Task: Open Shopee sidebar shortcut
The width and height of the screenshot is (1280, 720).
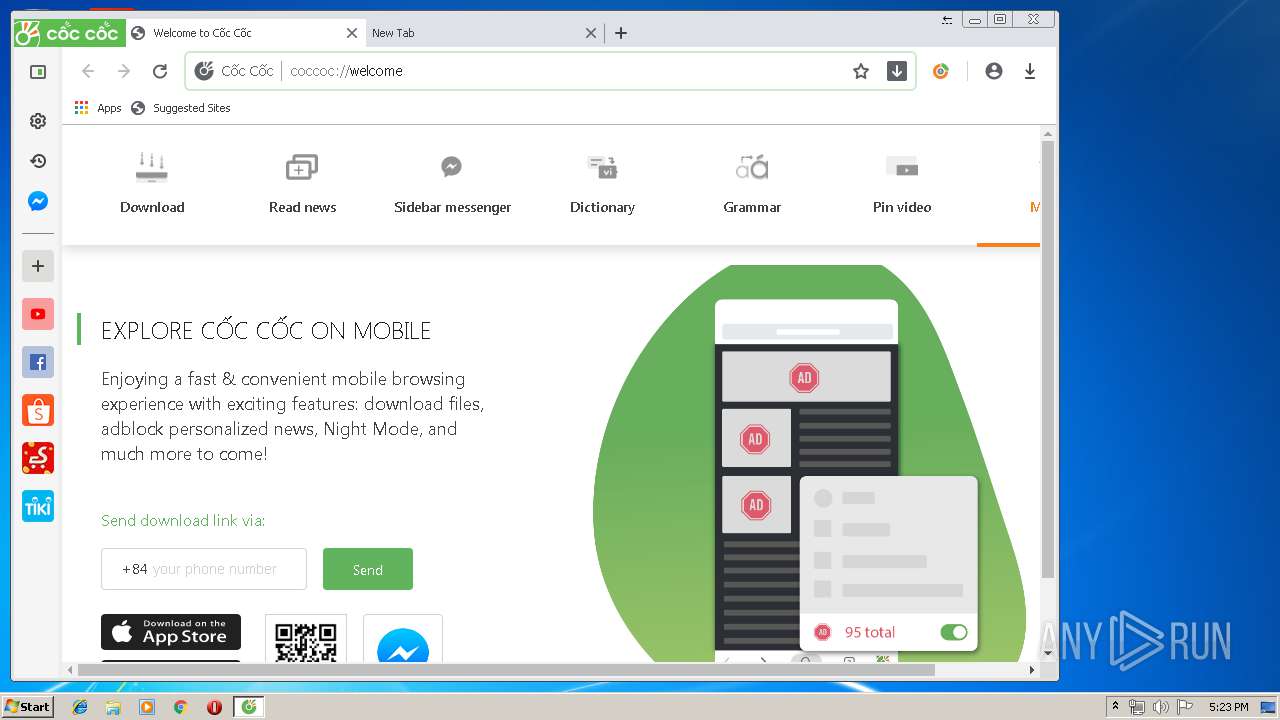Action: [38, 410]
